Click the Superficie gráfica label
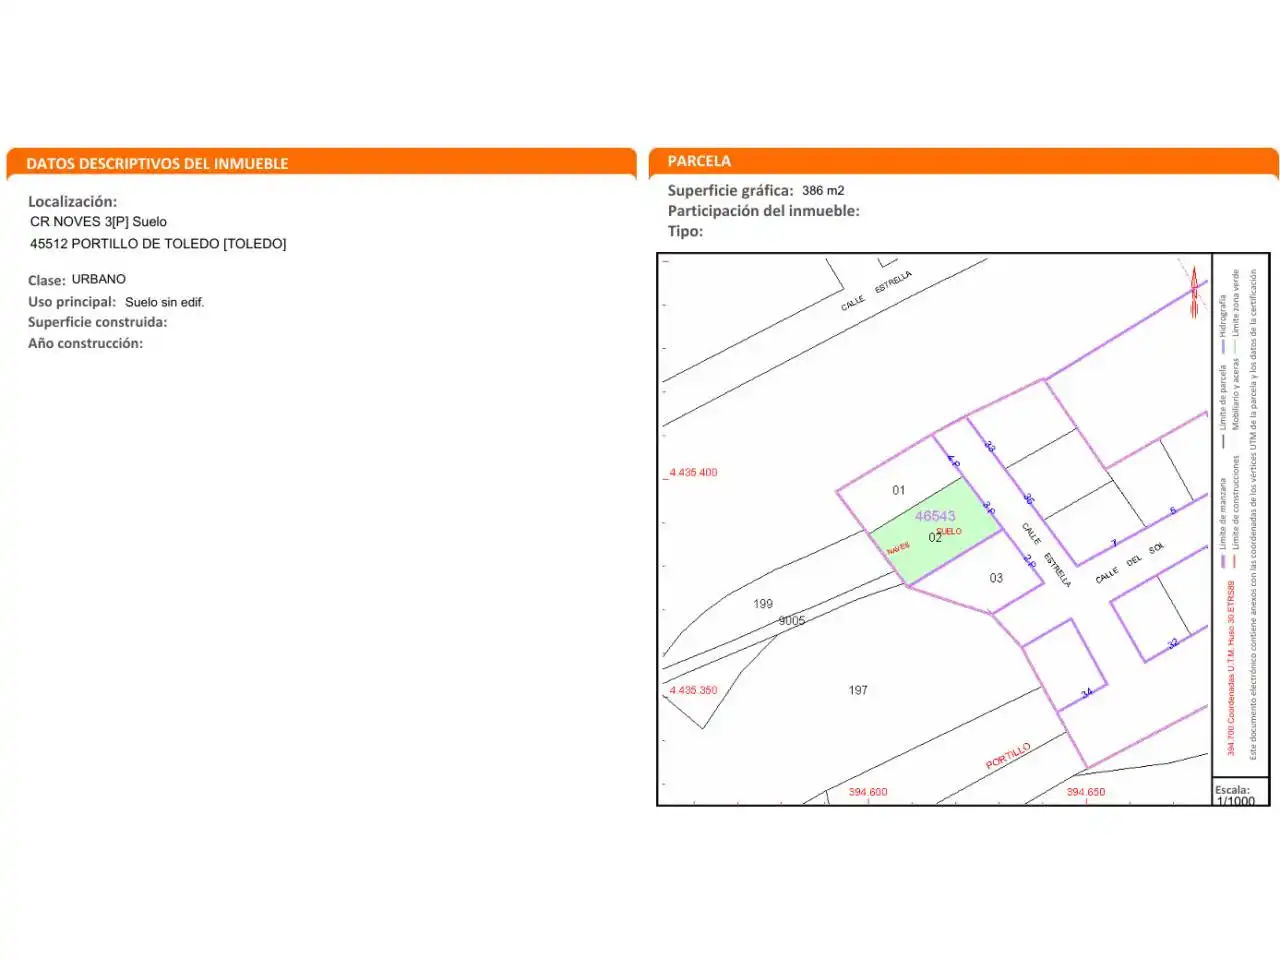This screenshot has width=1280, height=960. (731, 190)
